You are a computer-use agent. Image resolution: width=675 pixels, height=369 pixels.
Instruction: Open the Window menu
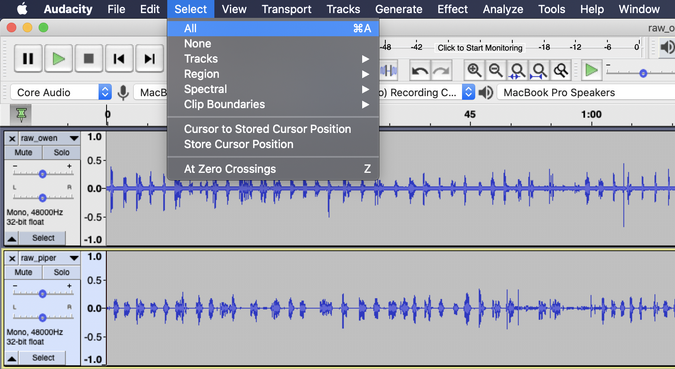coord(639,9)
